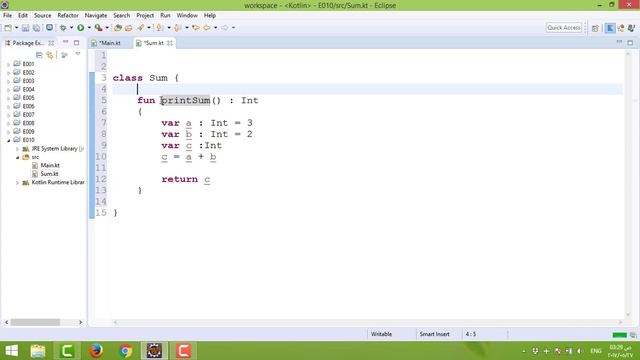Switch to the Debug perspective icon

[x=631, y=28]
